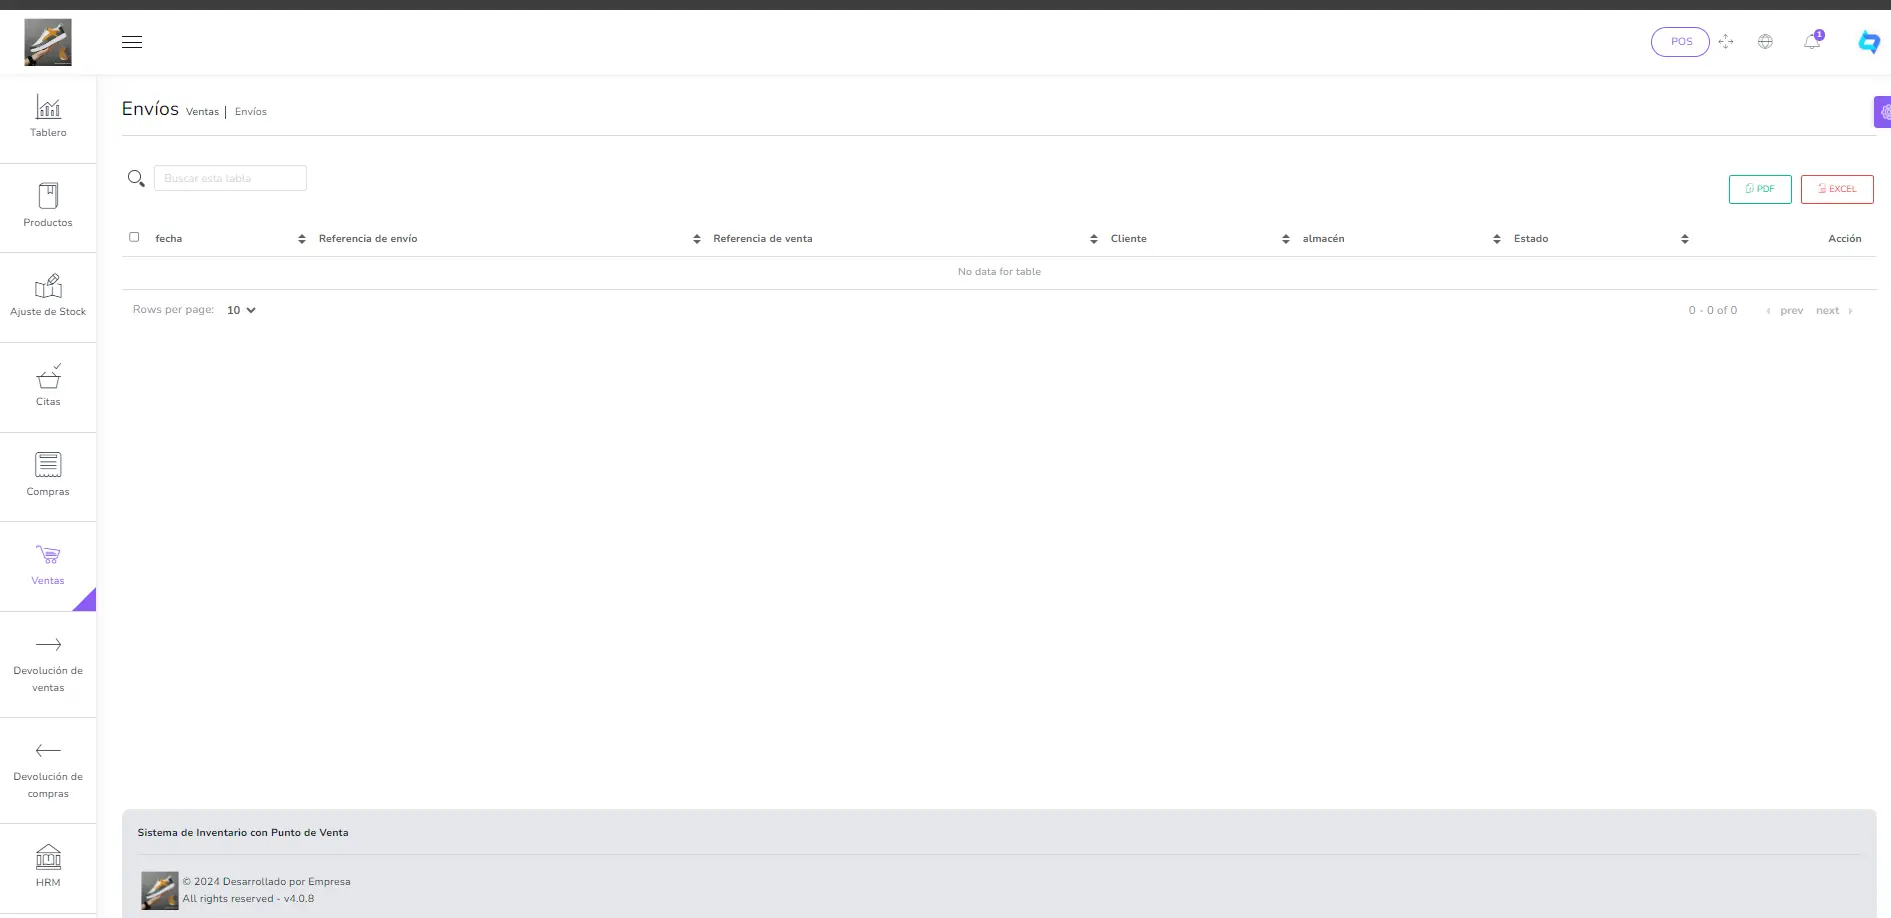The height and width of the screenshot is (918, 1891).
Task: Open the Tablero dashboard icon
Action: pos(48,107)
